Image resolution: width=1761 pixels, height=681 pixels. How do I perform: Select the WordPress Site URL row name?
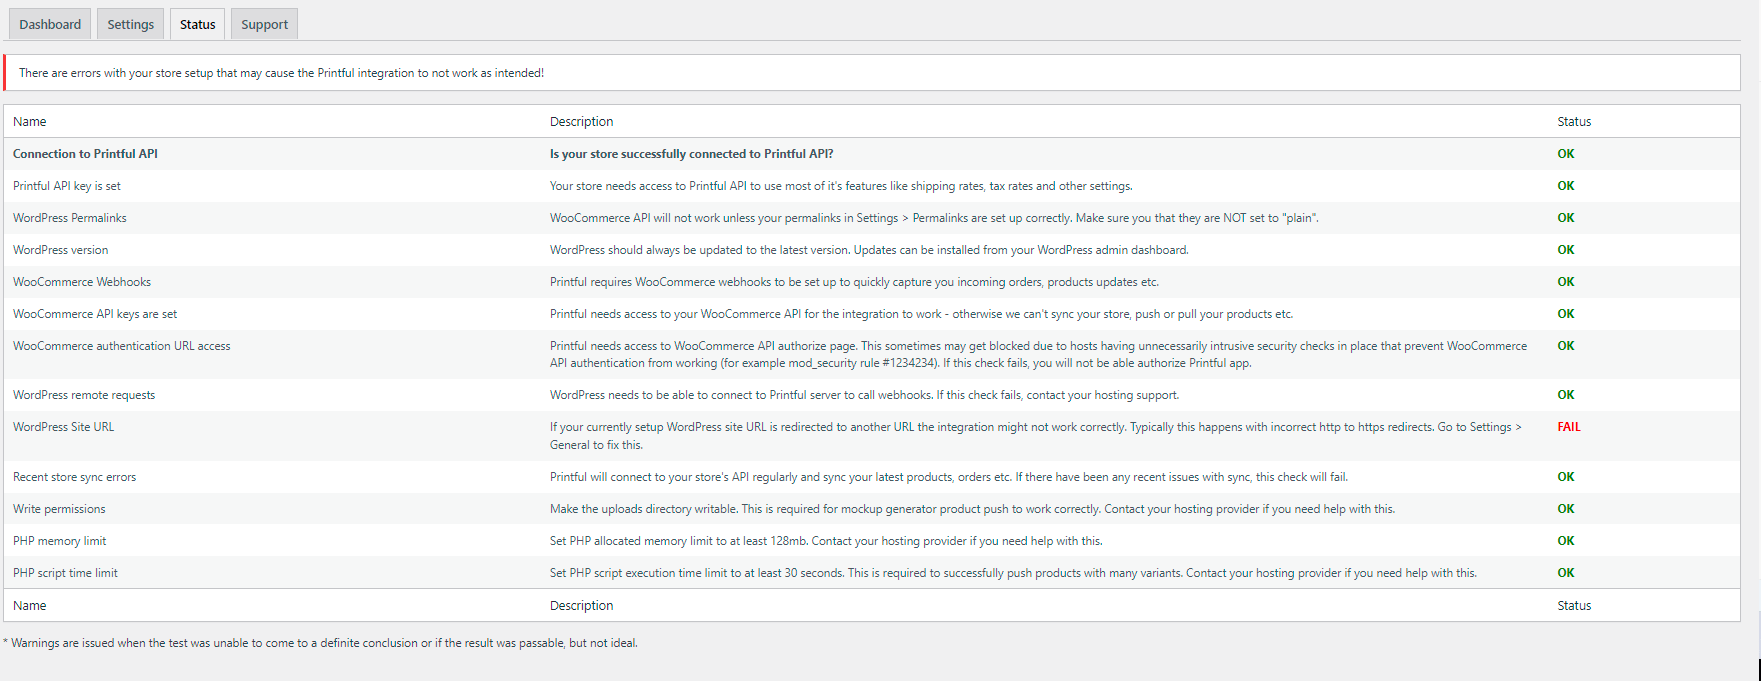coord(64,427)
